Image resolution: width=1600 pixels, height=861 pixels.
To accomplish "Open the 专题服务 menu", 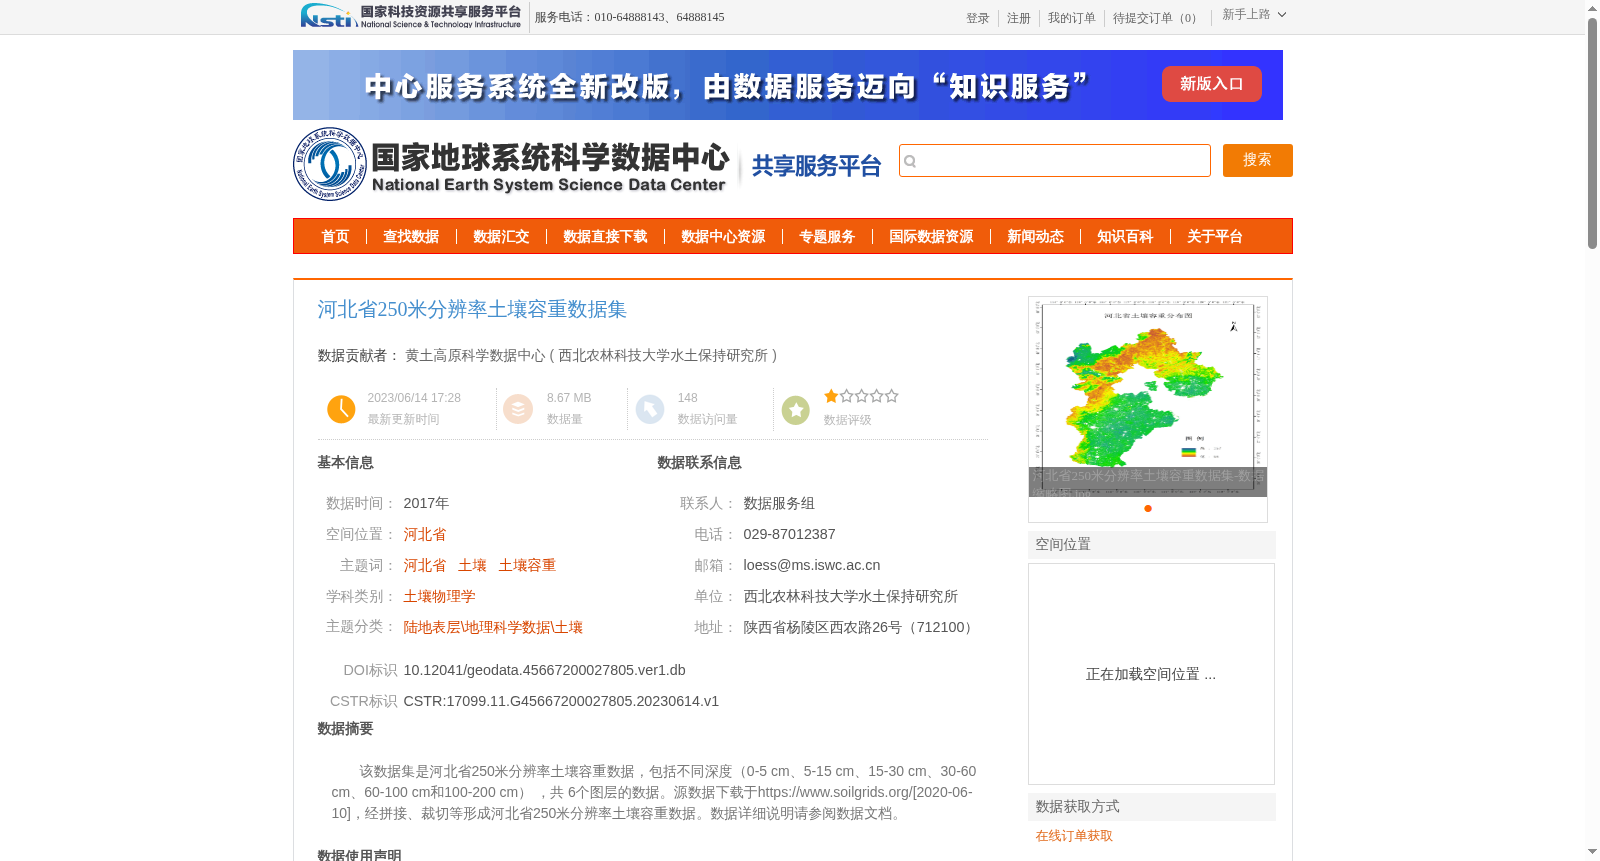I will point(827,237).
